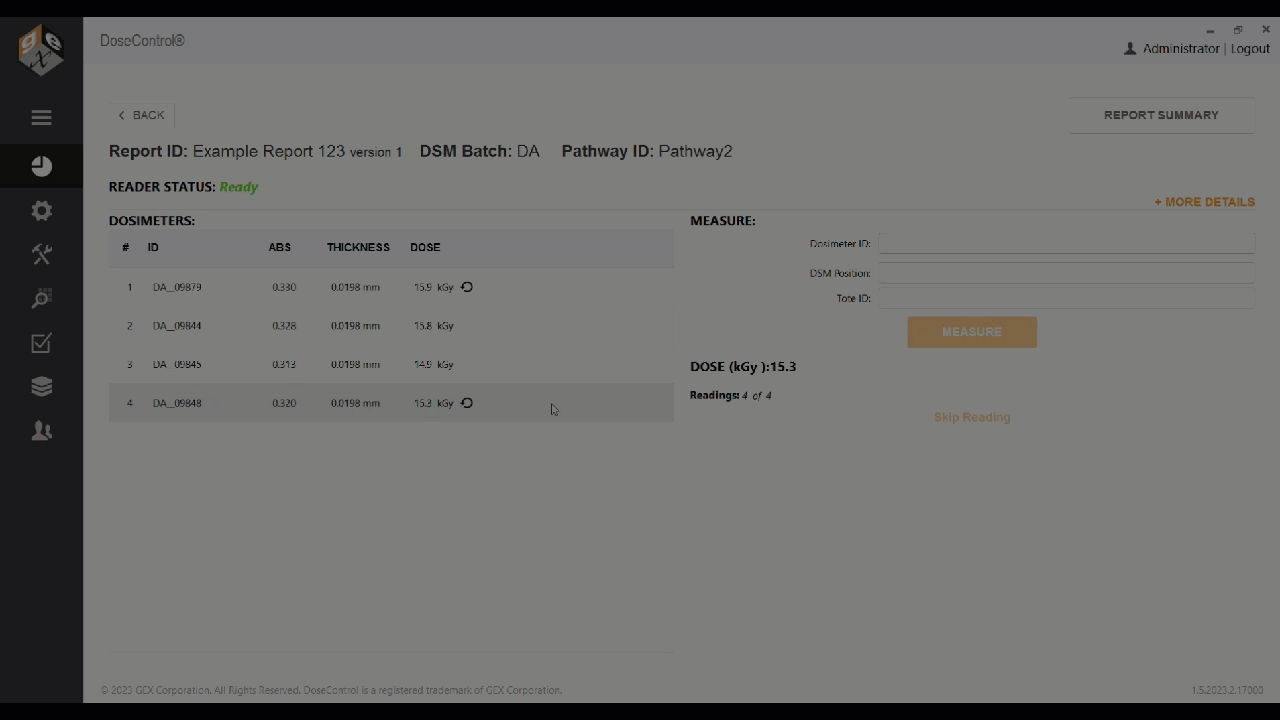The height and width of the screenshot is (720, 1280).
Task: Click the 15.8 kGy dose value
Action: (434, 326)
